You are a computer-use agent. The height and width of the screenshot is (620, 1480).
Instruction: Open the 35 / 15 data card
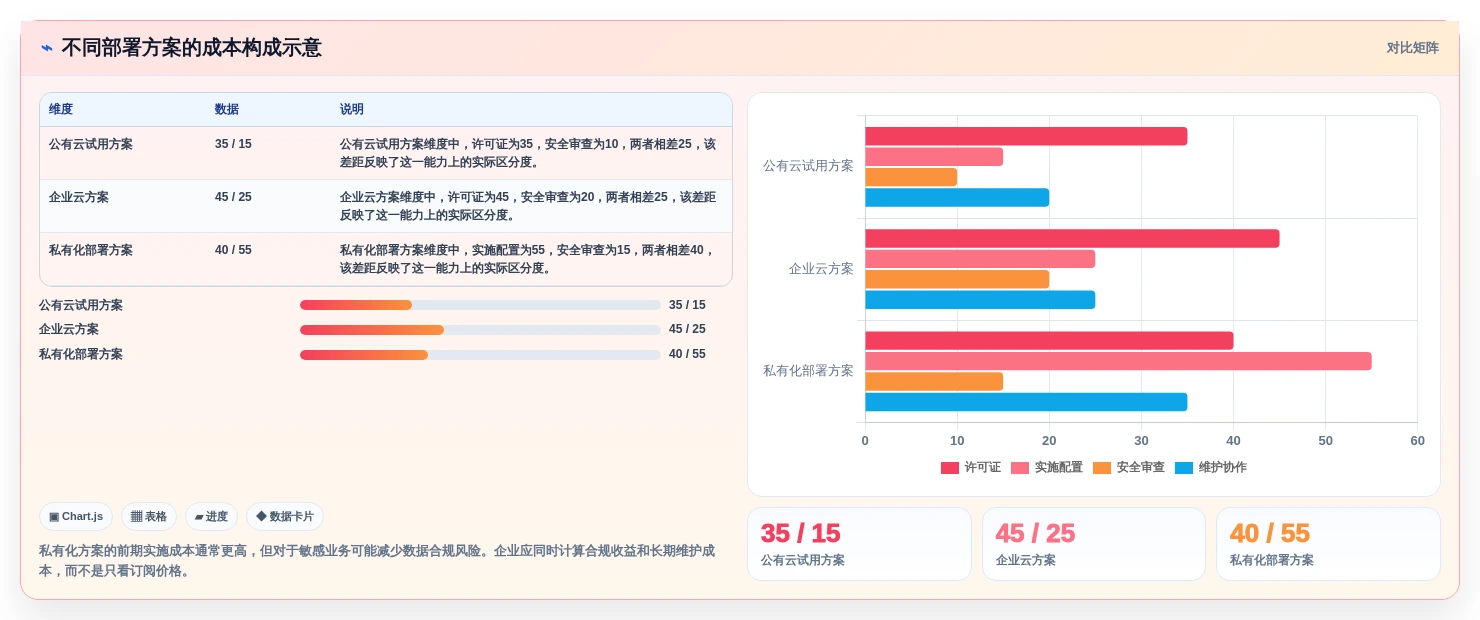click(859, 544)
